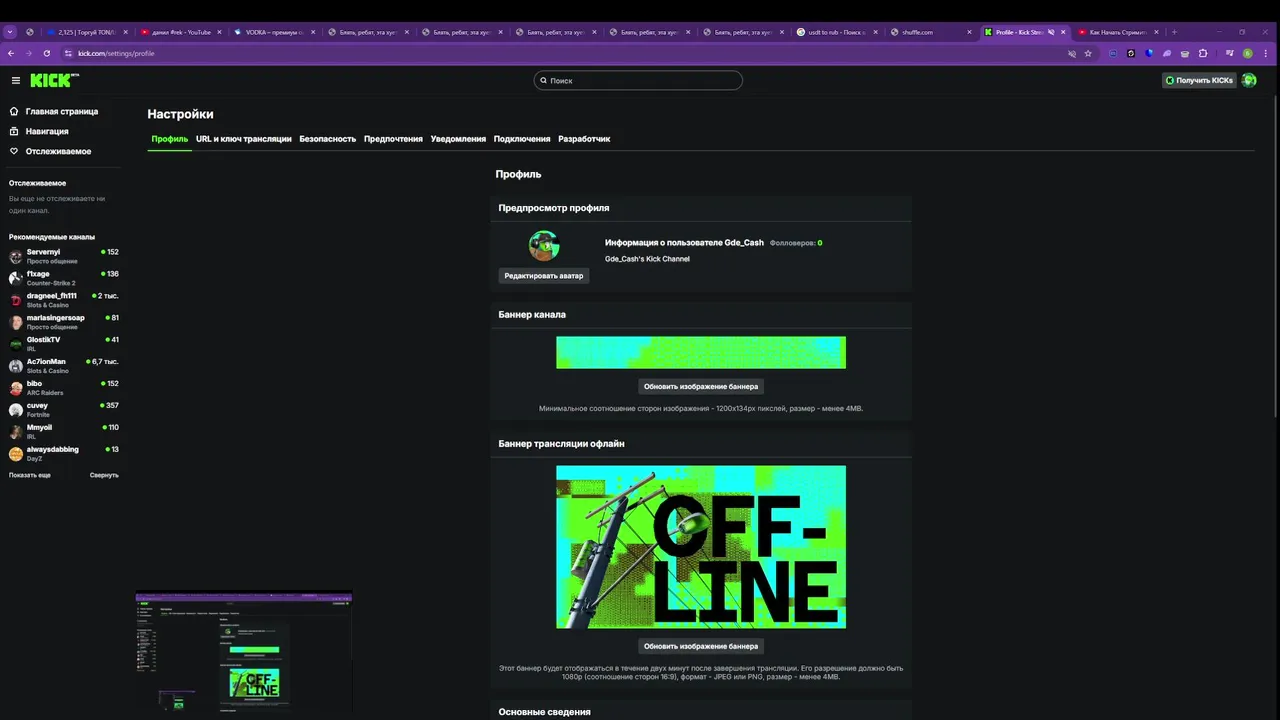Switch to the Безопасность tab

[x=328, y=139]
